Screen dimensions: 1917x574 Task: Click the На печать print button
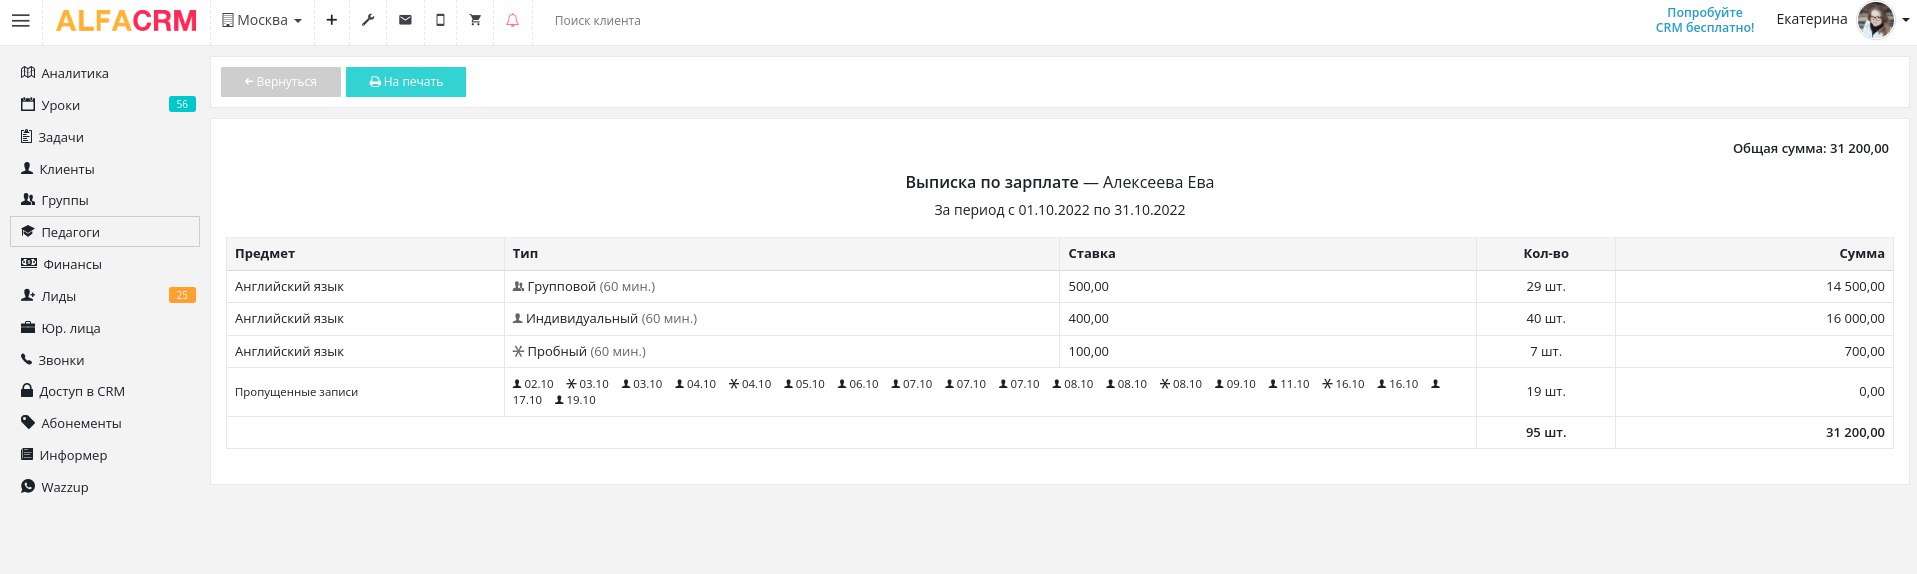[406, 82]
